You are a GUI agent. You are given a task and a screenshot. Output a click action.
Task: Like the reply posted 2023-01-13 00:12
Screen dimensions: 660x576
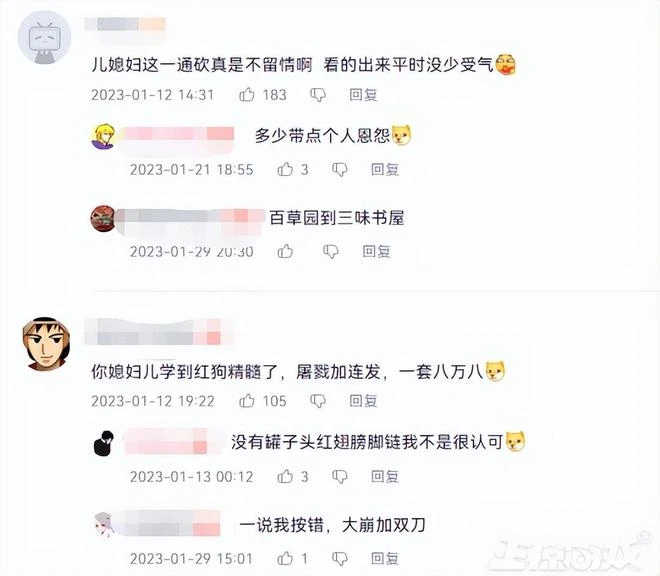pyautogui.click(x=285, y=476)
